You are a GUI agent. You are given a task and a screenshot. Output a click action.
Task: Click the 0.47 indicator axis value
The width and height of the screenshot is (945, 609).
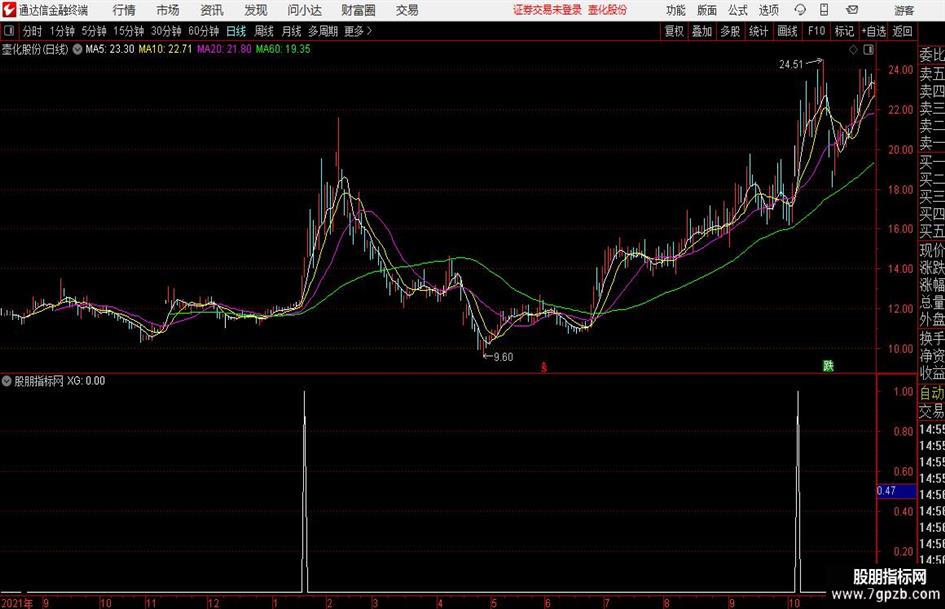(896, 491)
